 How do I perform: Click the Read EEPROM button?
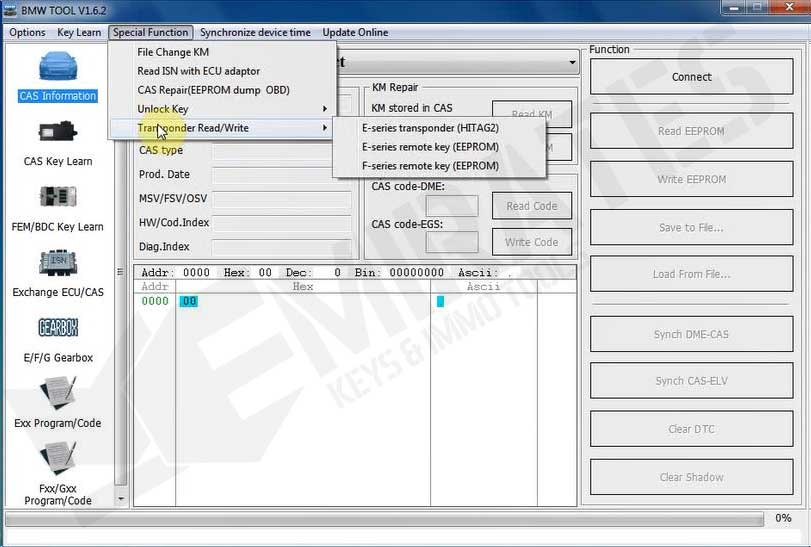(692, 131)
